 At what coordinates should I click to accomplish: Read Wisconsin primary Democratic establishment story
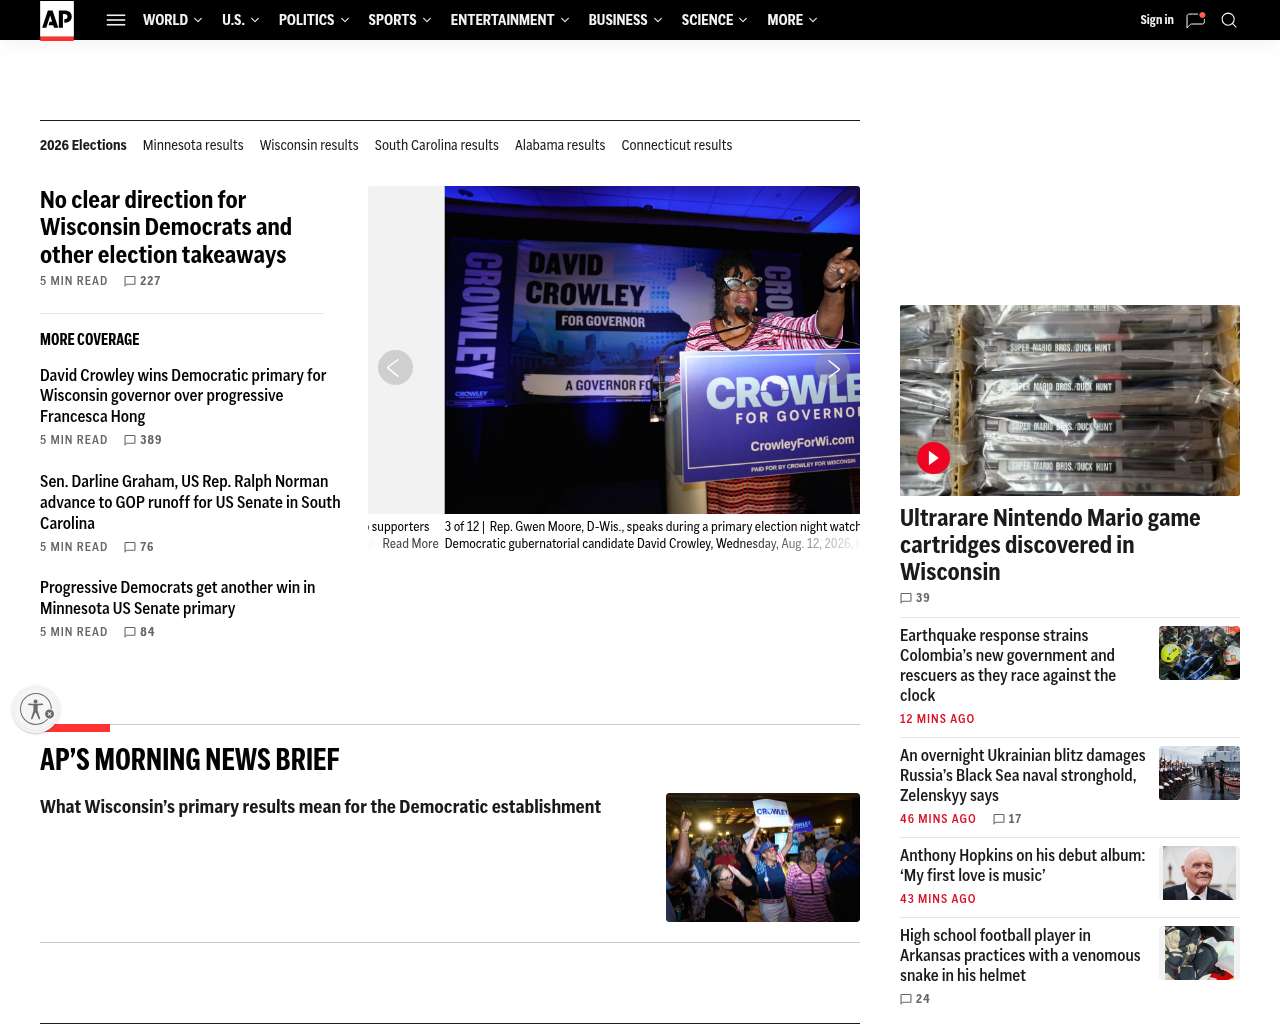point(320,807)
